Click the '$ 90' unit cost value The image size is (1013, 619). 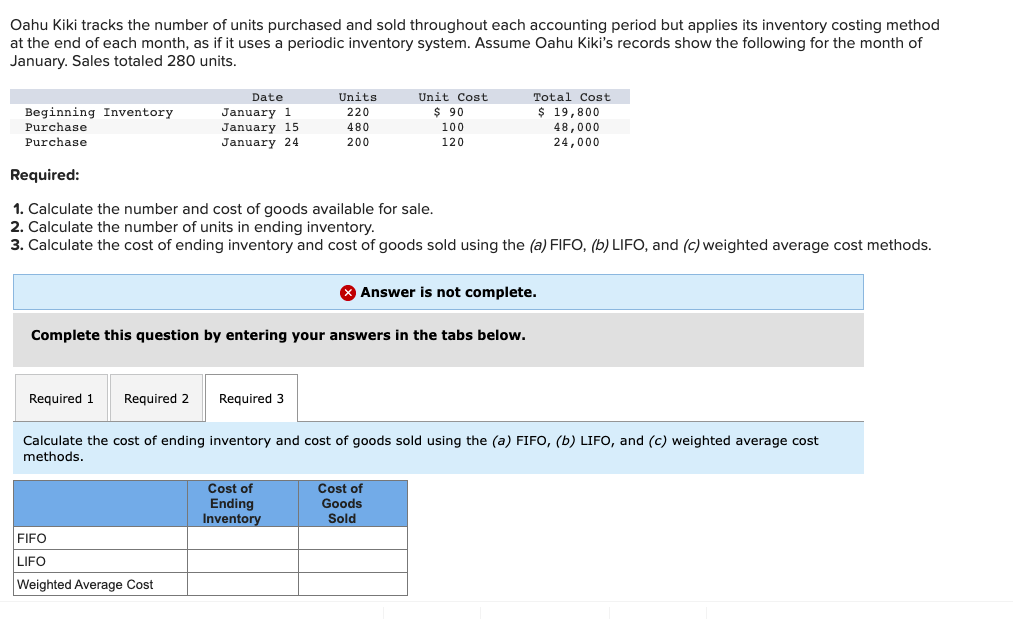click(448, 112)
